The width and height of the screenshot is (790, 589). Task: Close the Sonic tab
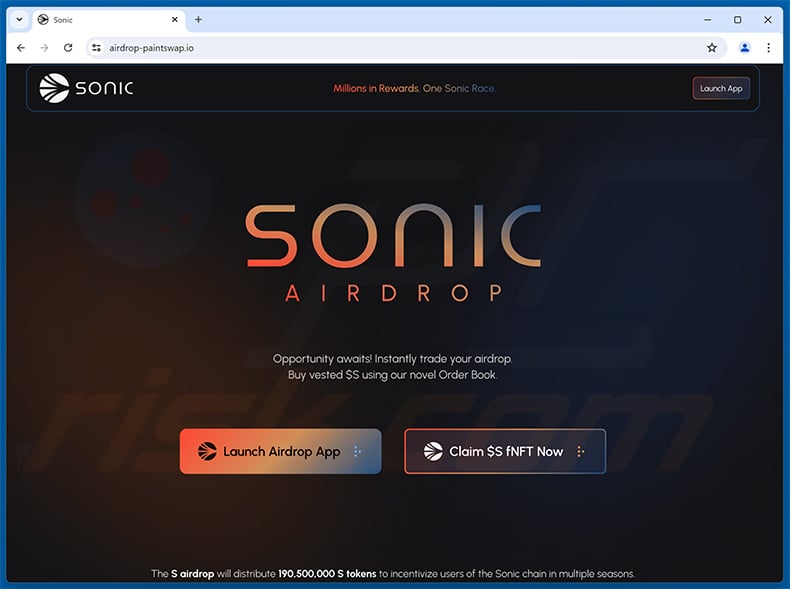pyautogui.click(x=174, y=20)
